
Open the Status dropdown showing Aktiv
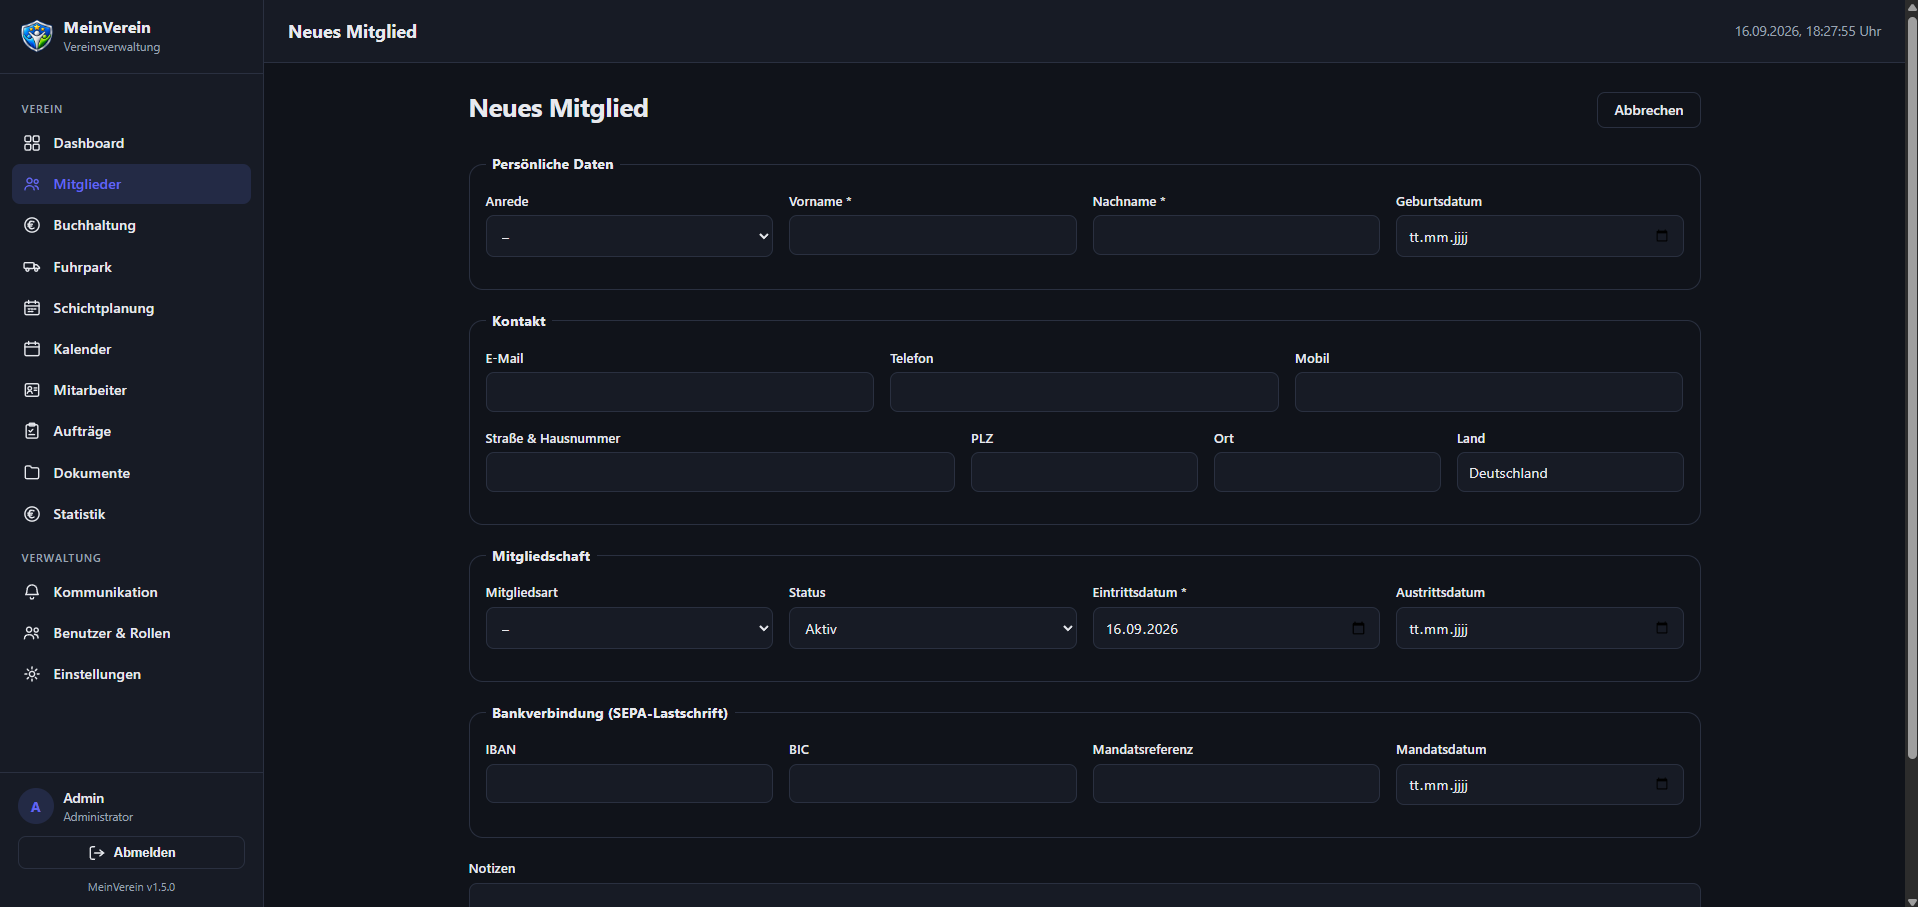(932, 629)
